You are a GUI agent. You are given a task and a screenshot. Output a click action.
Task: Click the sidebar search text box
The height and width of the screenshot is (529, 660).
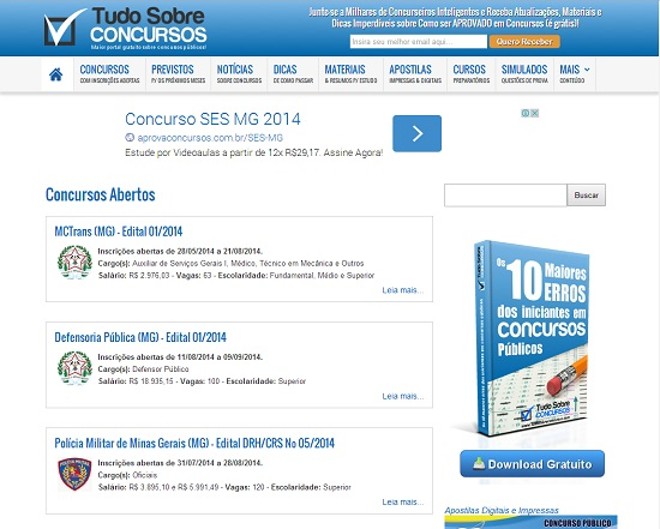505,195
